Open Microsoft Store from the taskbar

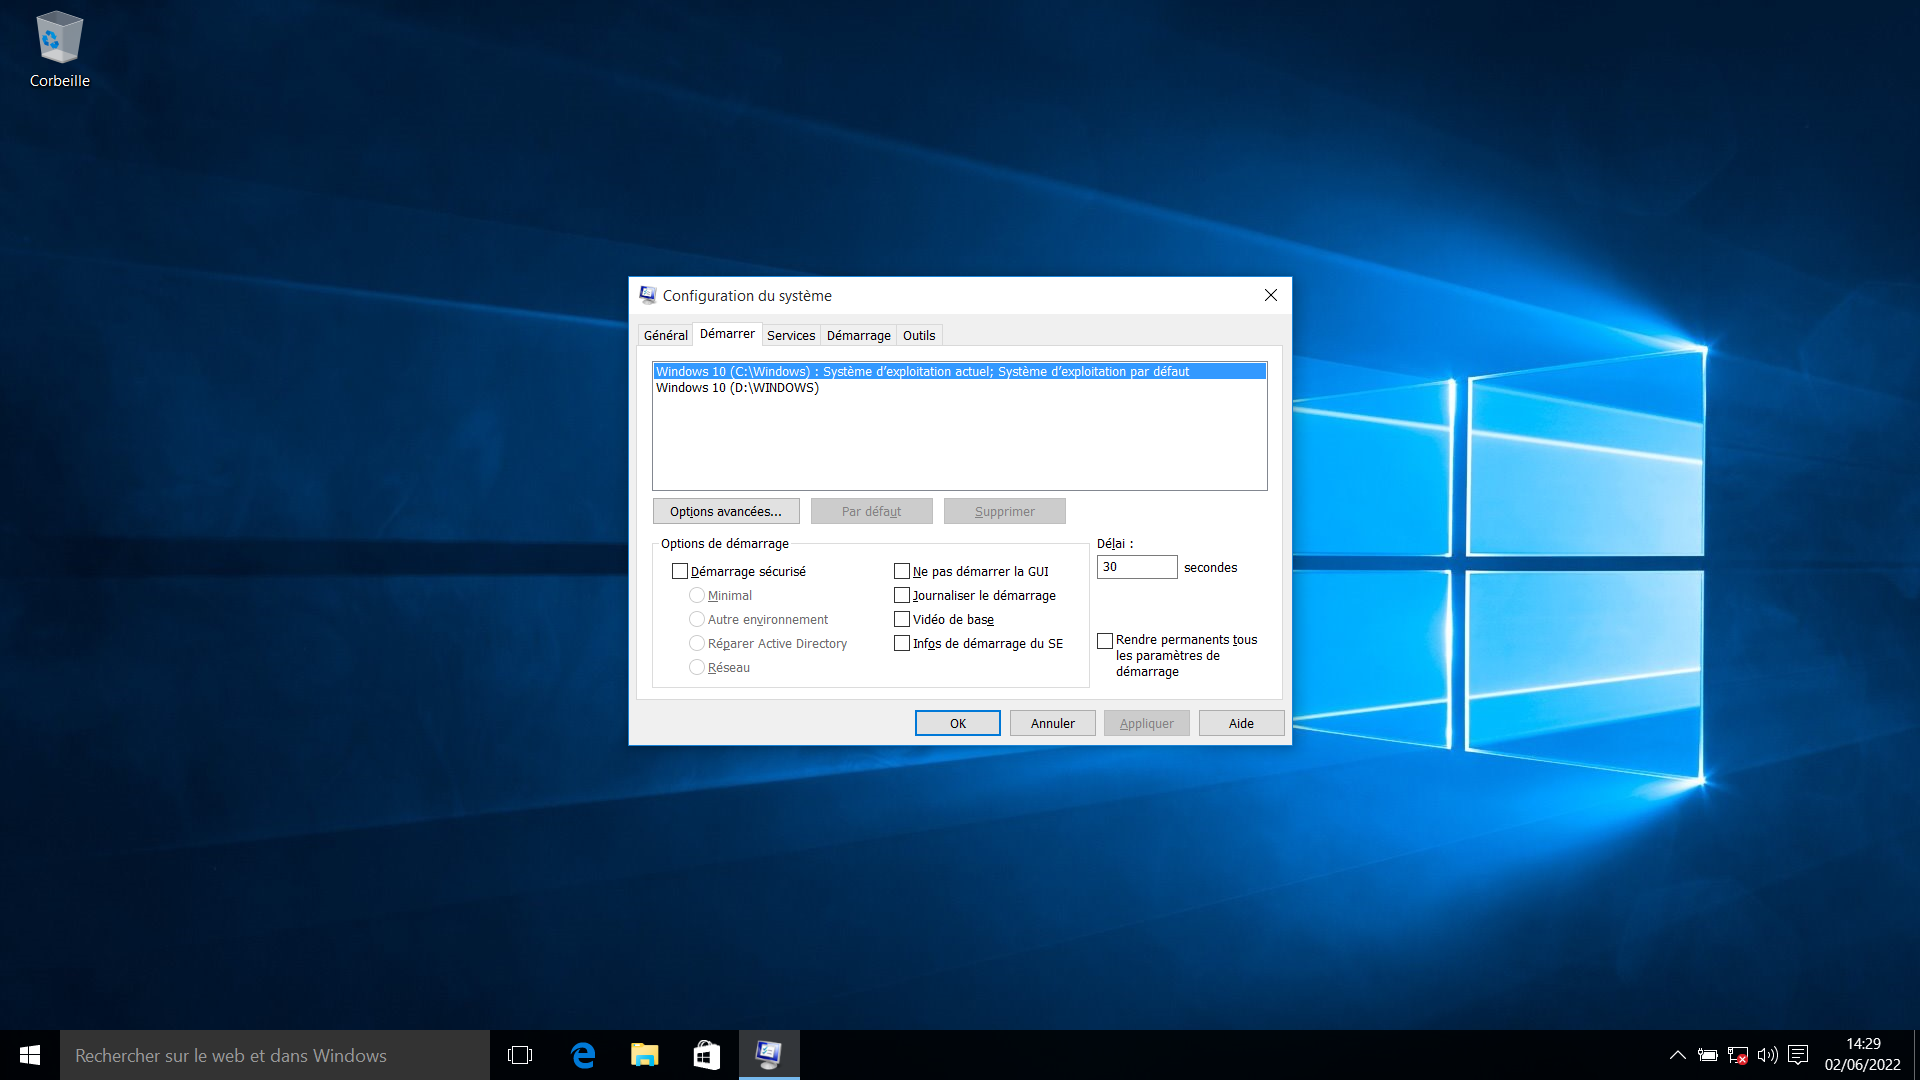(x=707, y=1055)
